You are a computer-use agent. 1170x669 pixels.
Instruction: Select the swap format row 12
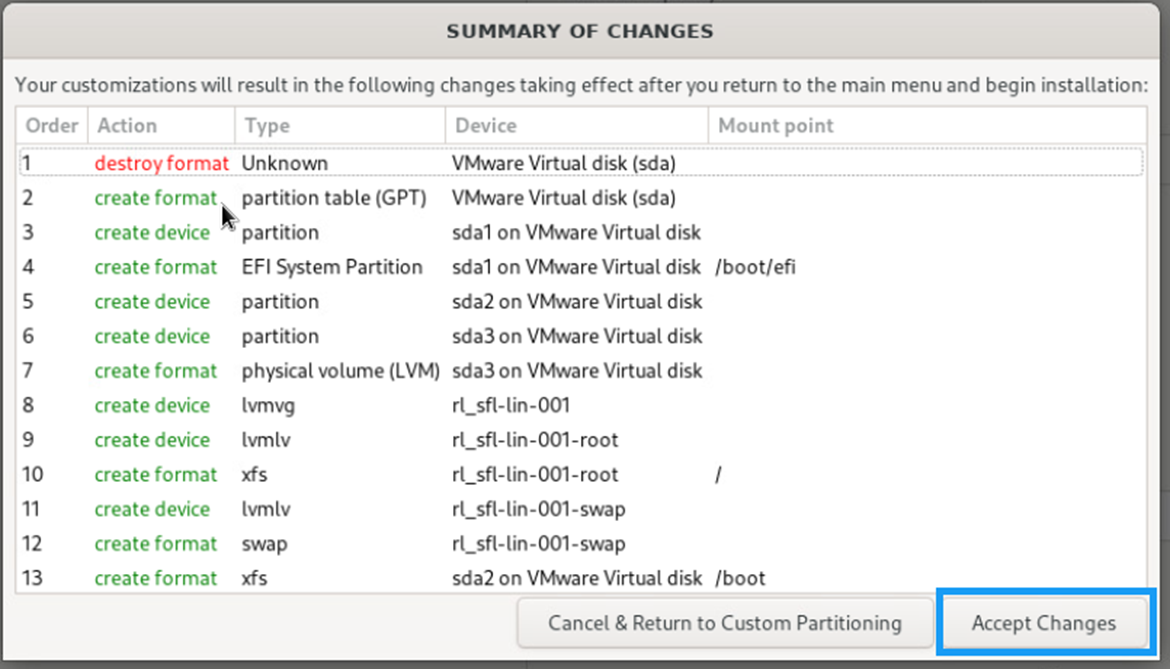coord(581,544)
